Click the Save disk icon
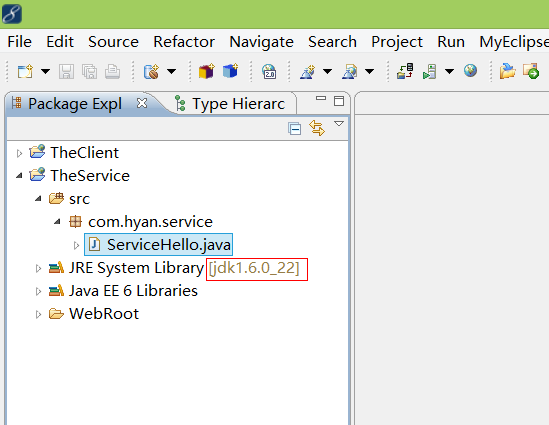 (x=66, y=71)
